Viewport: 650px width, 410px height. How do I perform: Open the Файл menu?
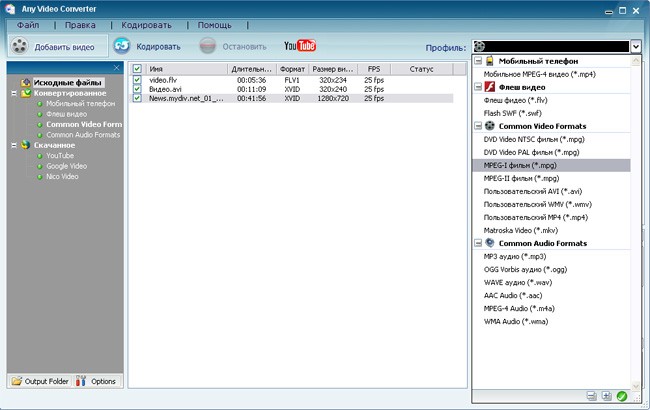28,24
